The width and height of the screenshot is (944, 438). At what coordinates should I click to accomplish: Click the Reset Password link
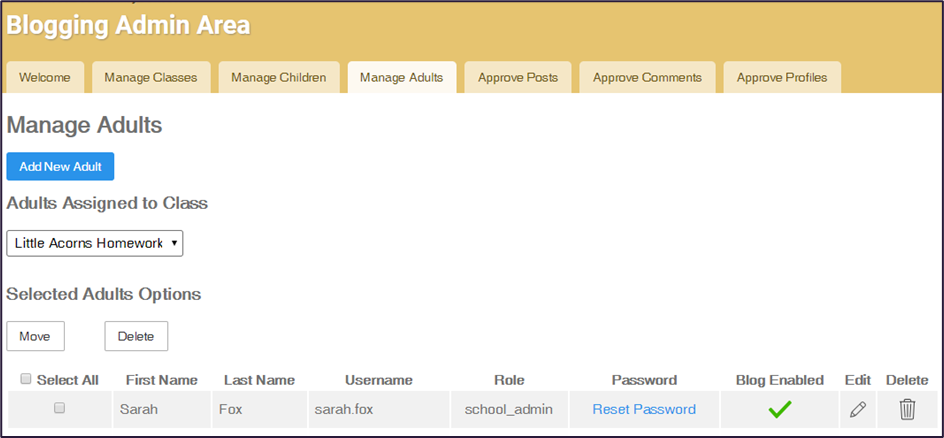click(x=644, y=409)
